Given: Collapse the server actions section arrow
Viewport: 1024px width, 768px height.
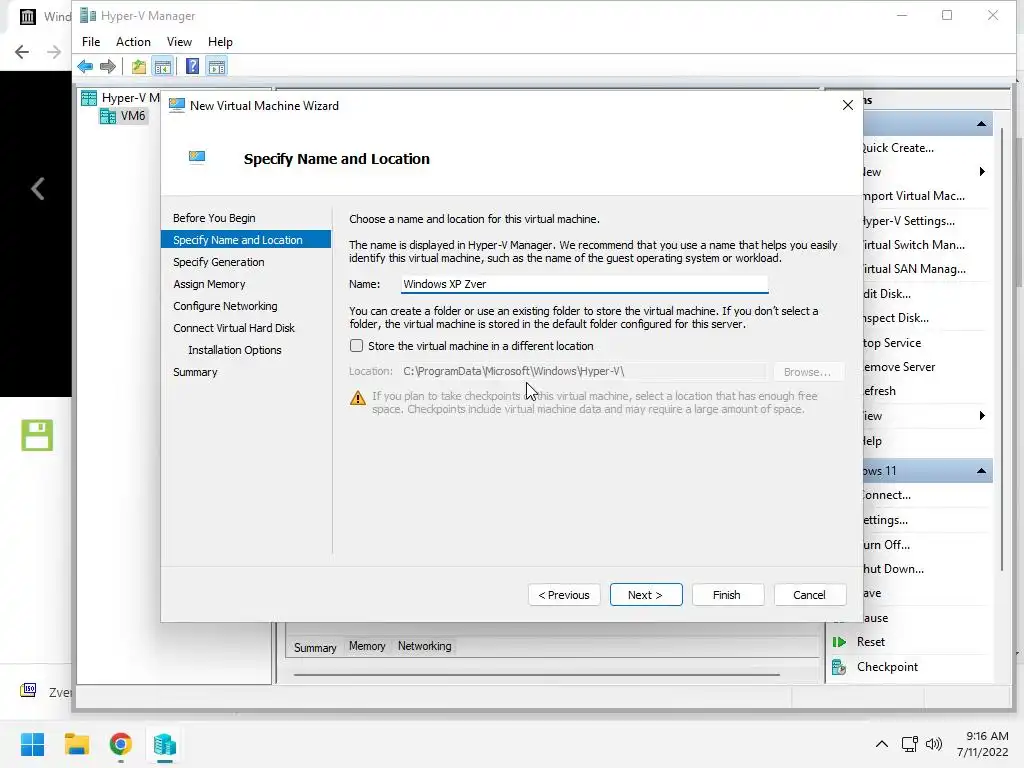Looking at the screenshot, I should (981, 124).
